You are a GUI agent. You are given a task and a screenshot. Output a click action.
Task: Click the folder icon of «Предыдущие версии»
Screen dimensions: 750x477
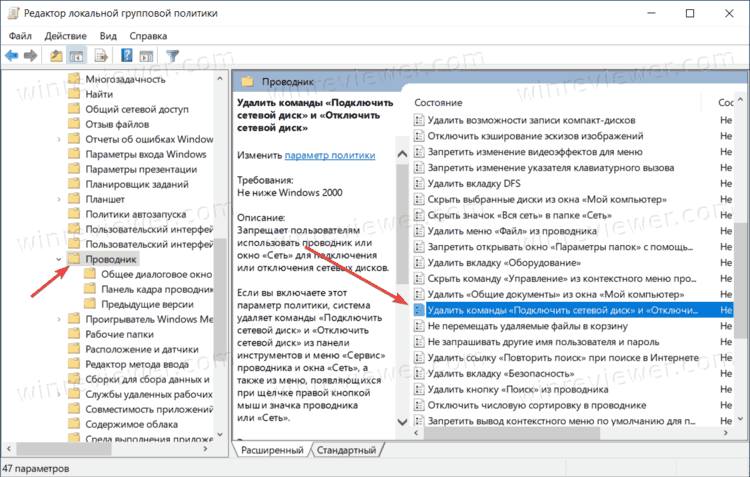tap(90, 304)
